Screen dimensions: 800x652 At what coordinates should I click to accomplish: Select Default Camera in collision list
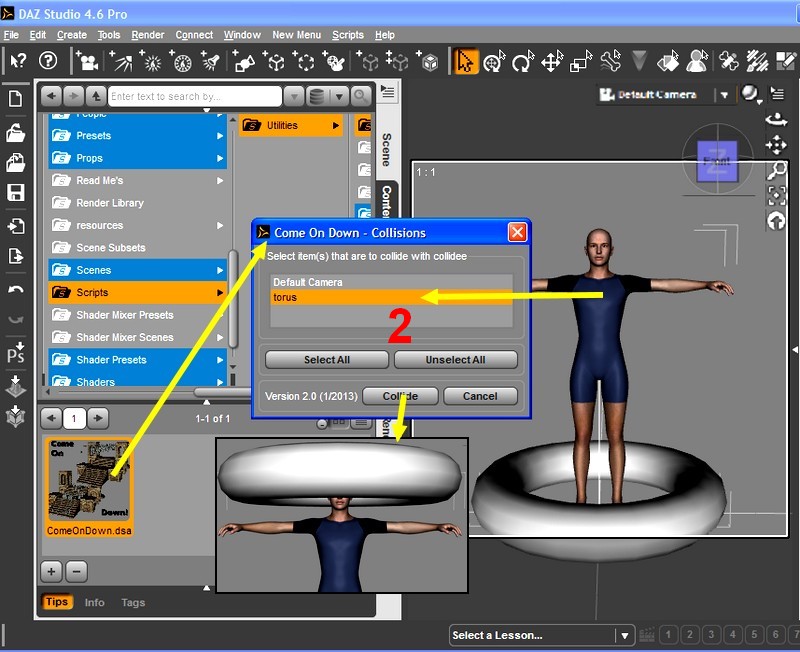click(x=391, y=282)
